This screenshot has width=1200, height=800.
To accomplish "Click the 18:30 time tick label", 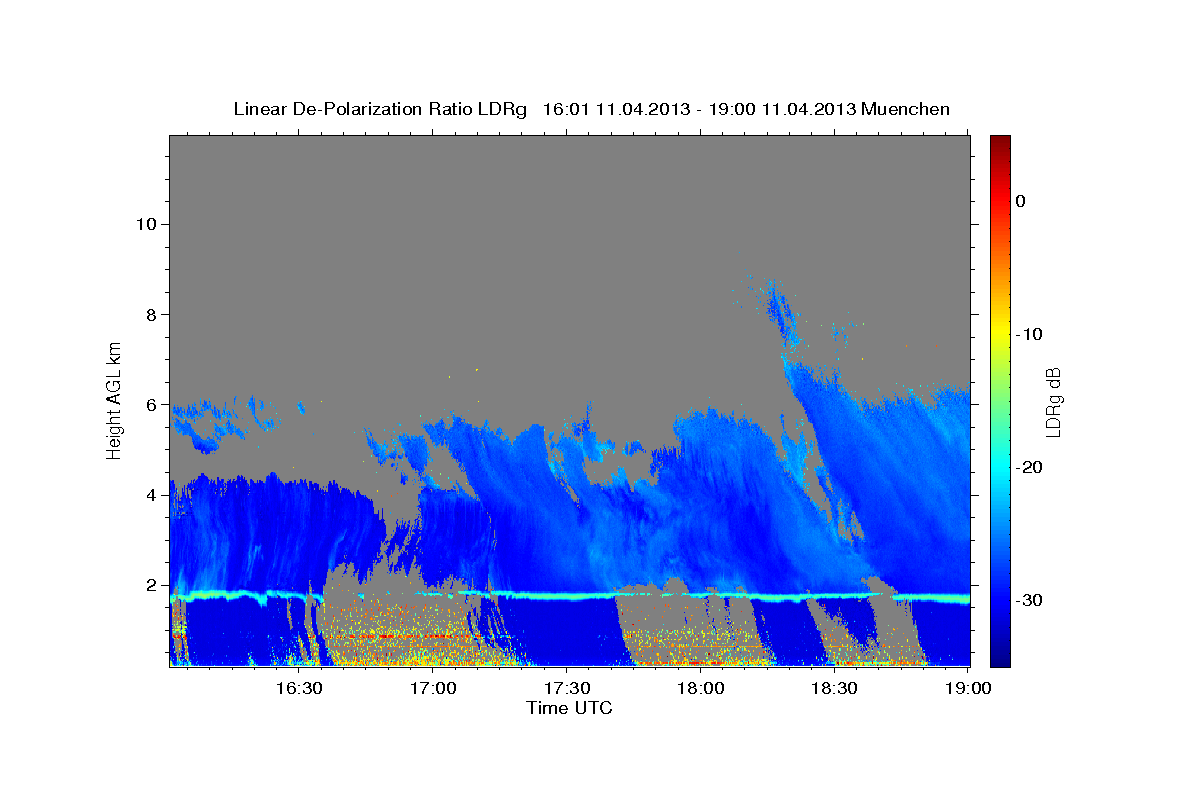I will [835, 689].
